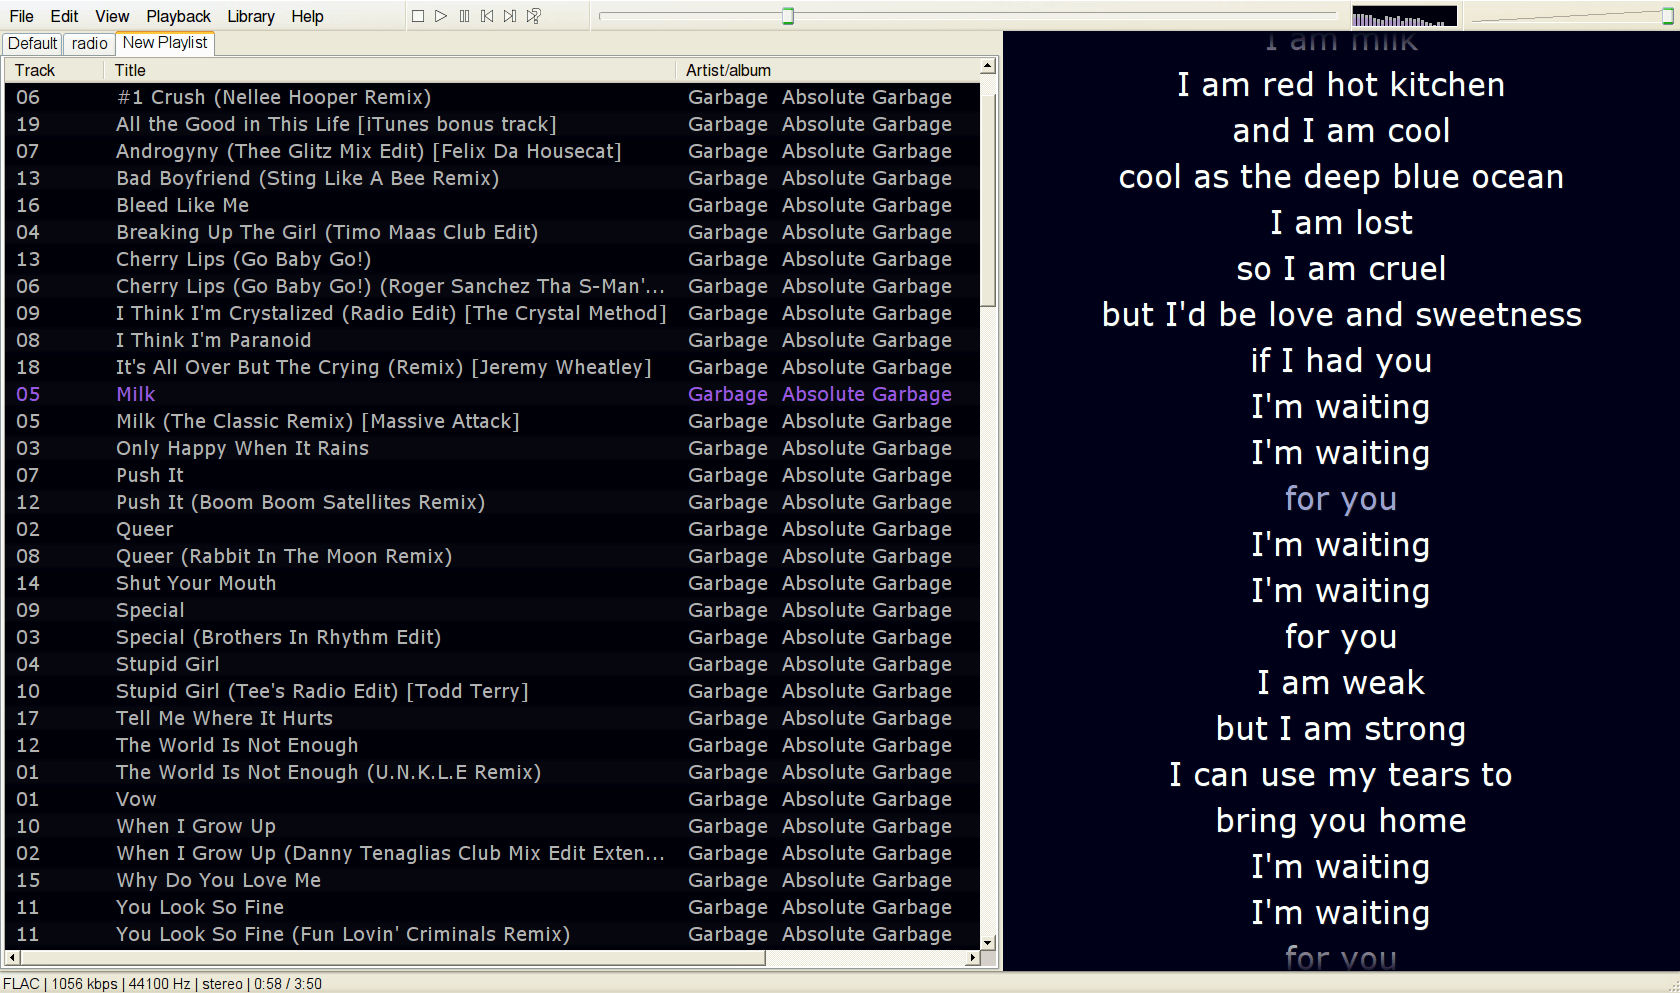Select "I Think I'm Paranoid" track
The image size is (1680, 993).
(x=492, y=340)
